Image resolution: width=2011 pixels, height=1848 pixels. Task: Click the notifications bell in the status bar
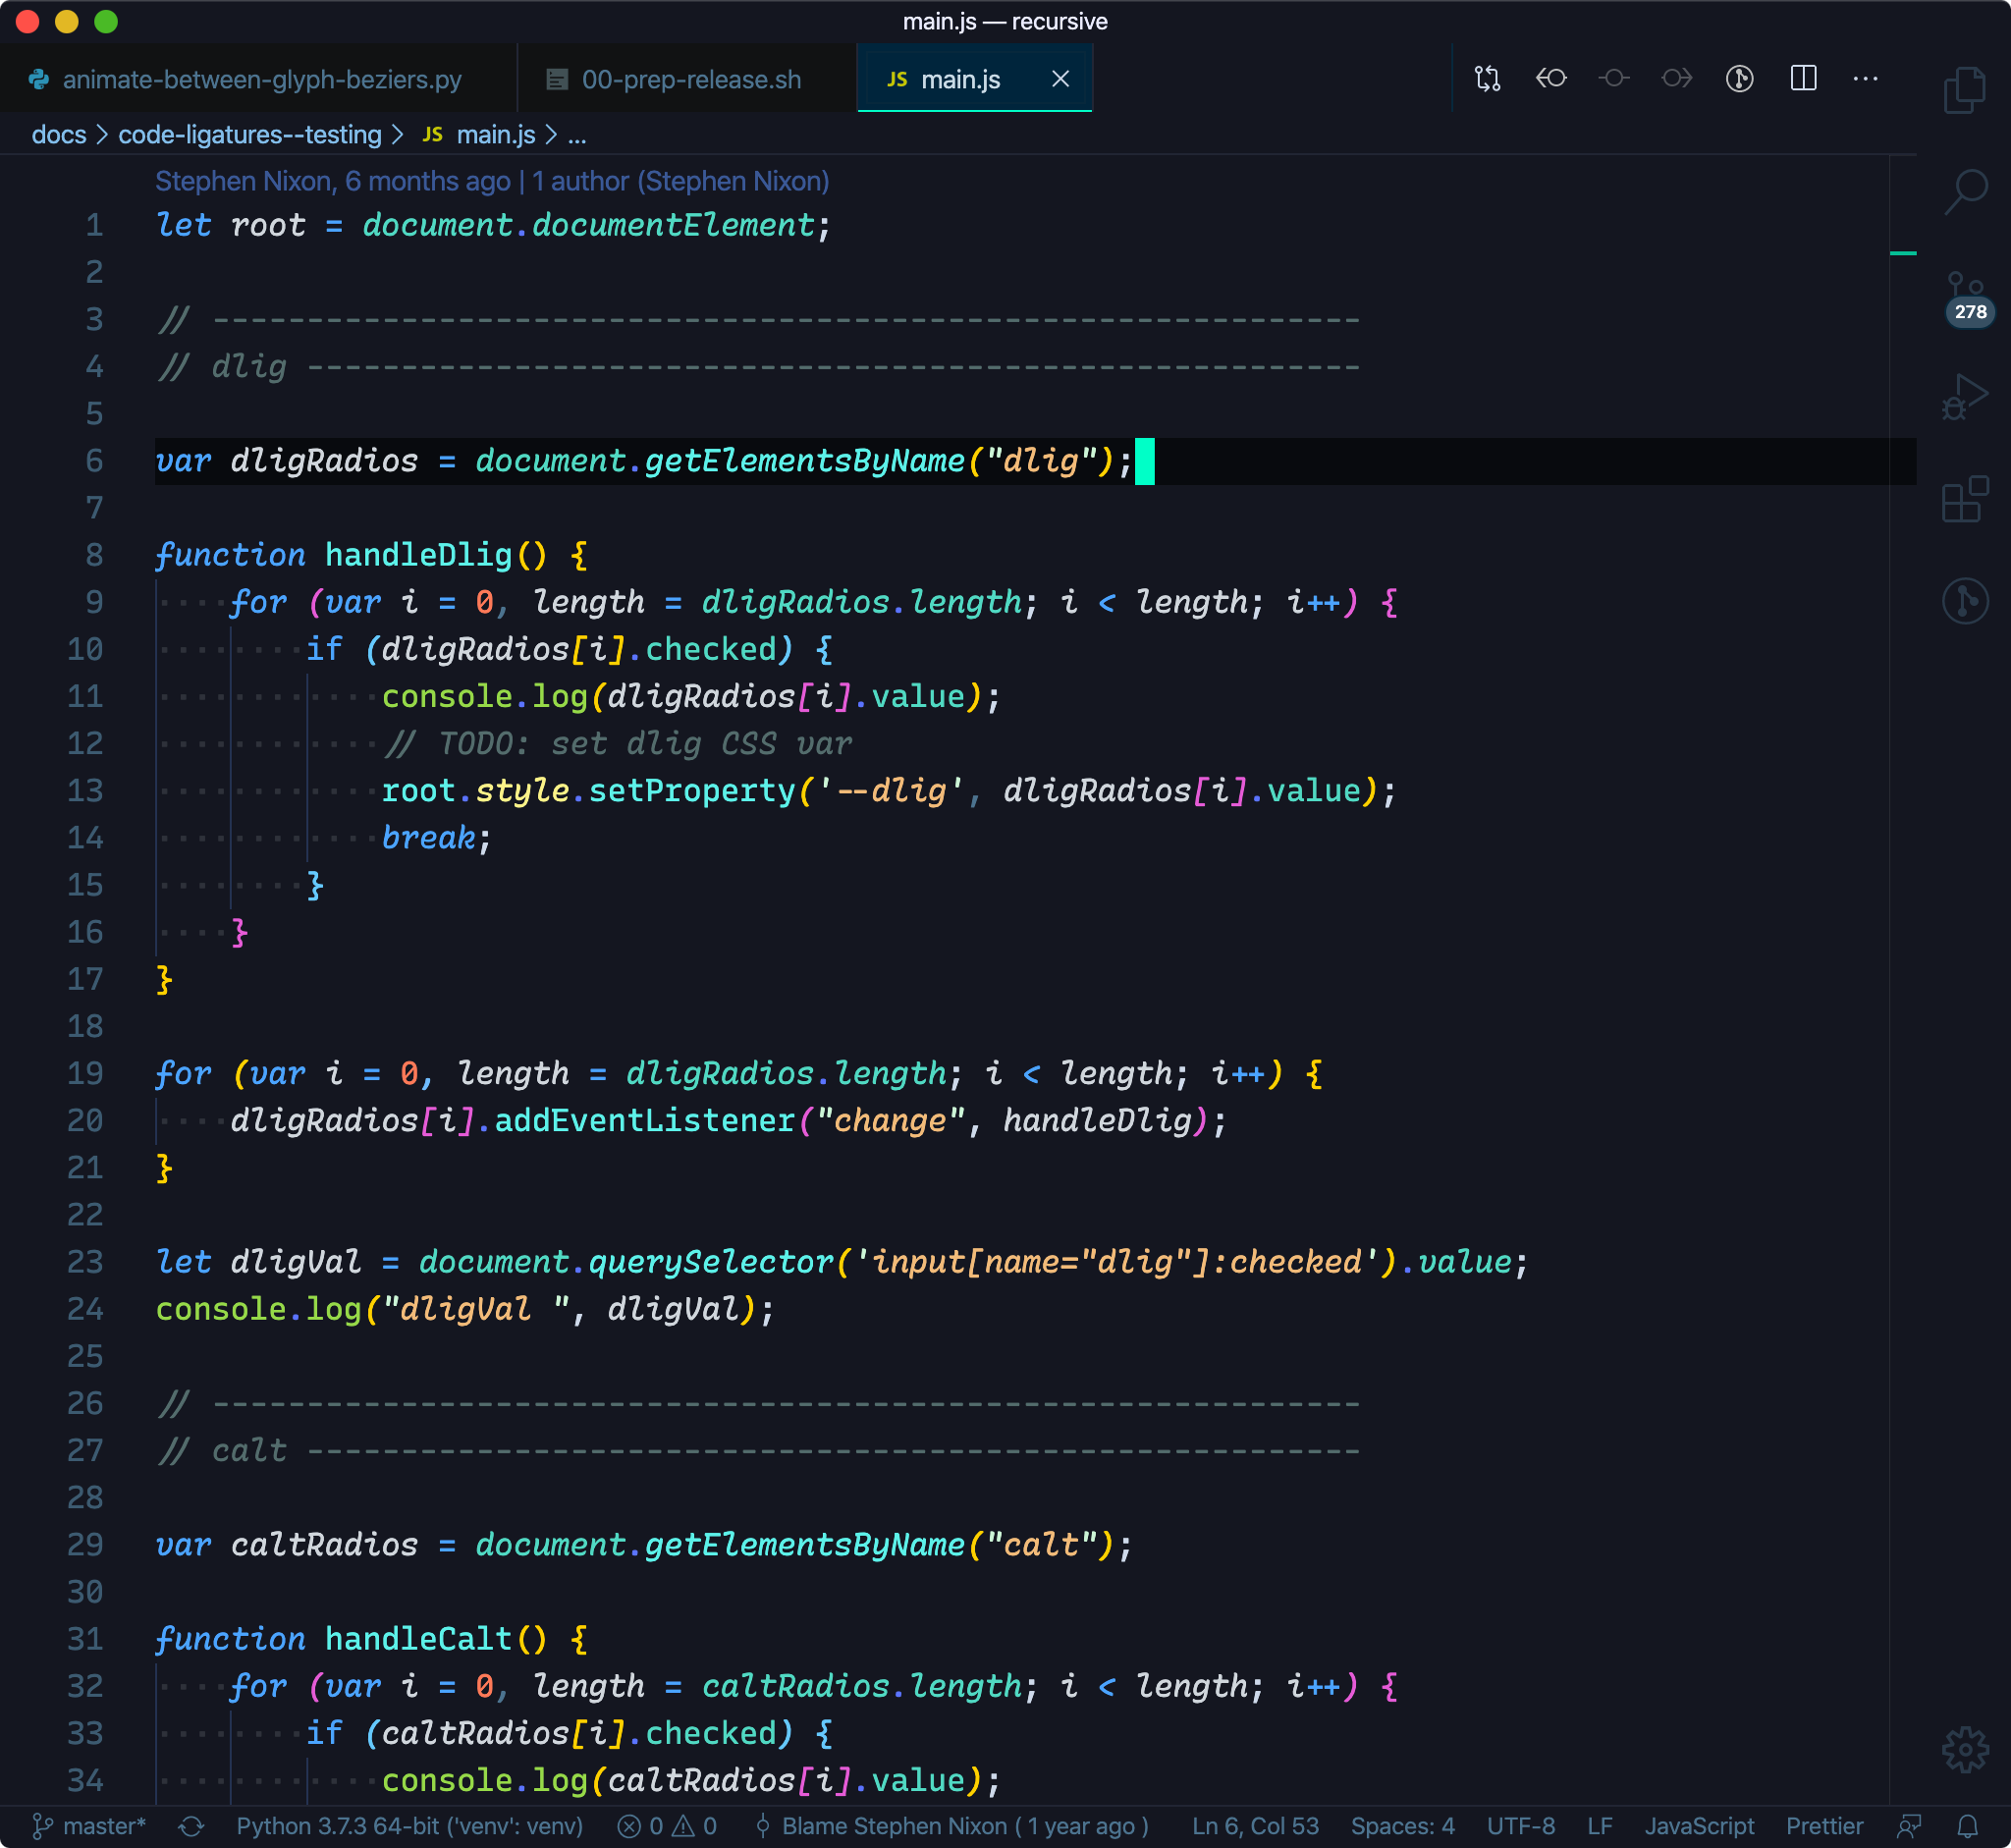point(1966,1826)
